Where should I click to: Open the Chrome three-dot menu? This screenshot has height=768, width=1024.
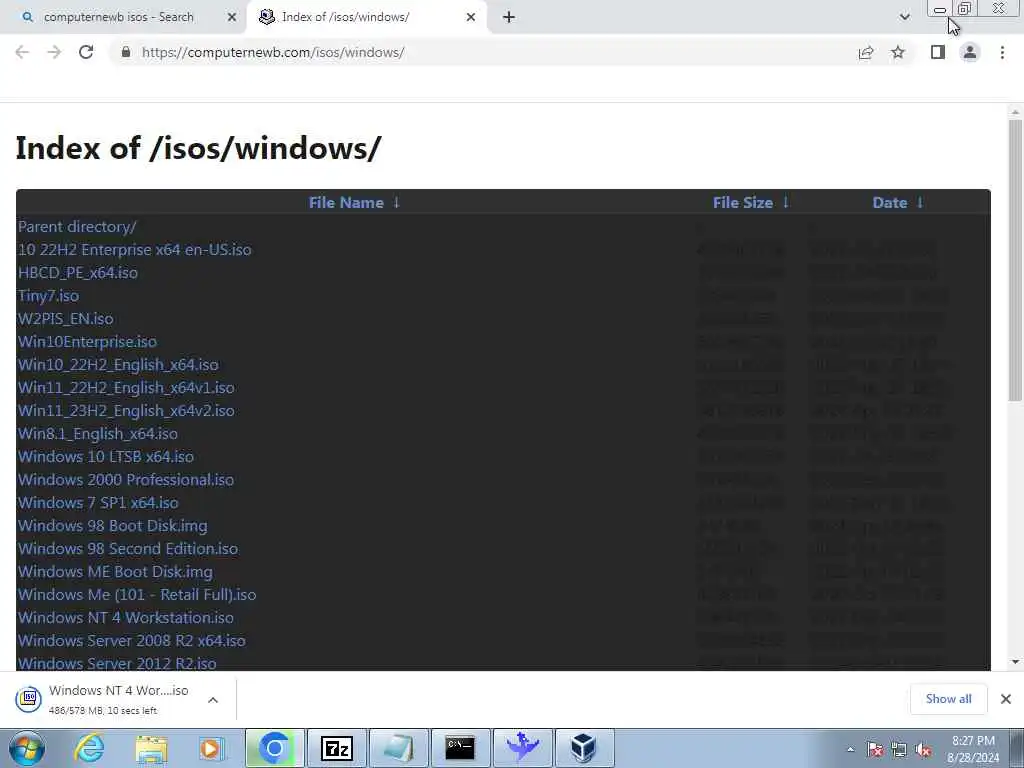(1002, 52)
